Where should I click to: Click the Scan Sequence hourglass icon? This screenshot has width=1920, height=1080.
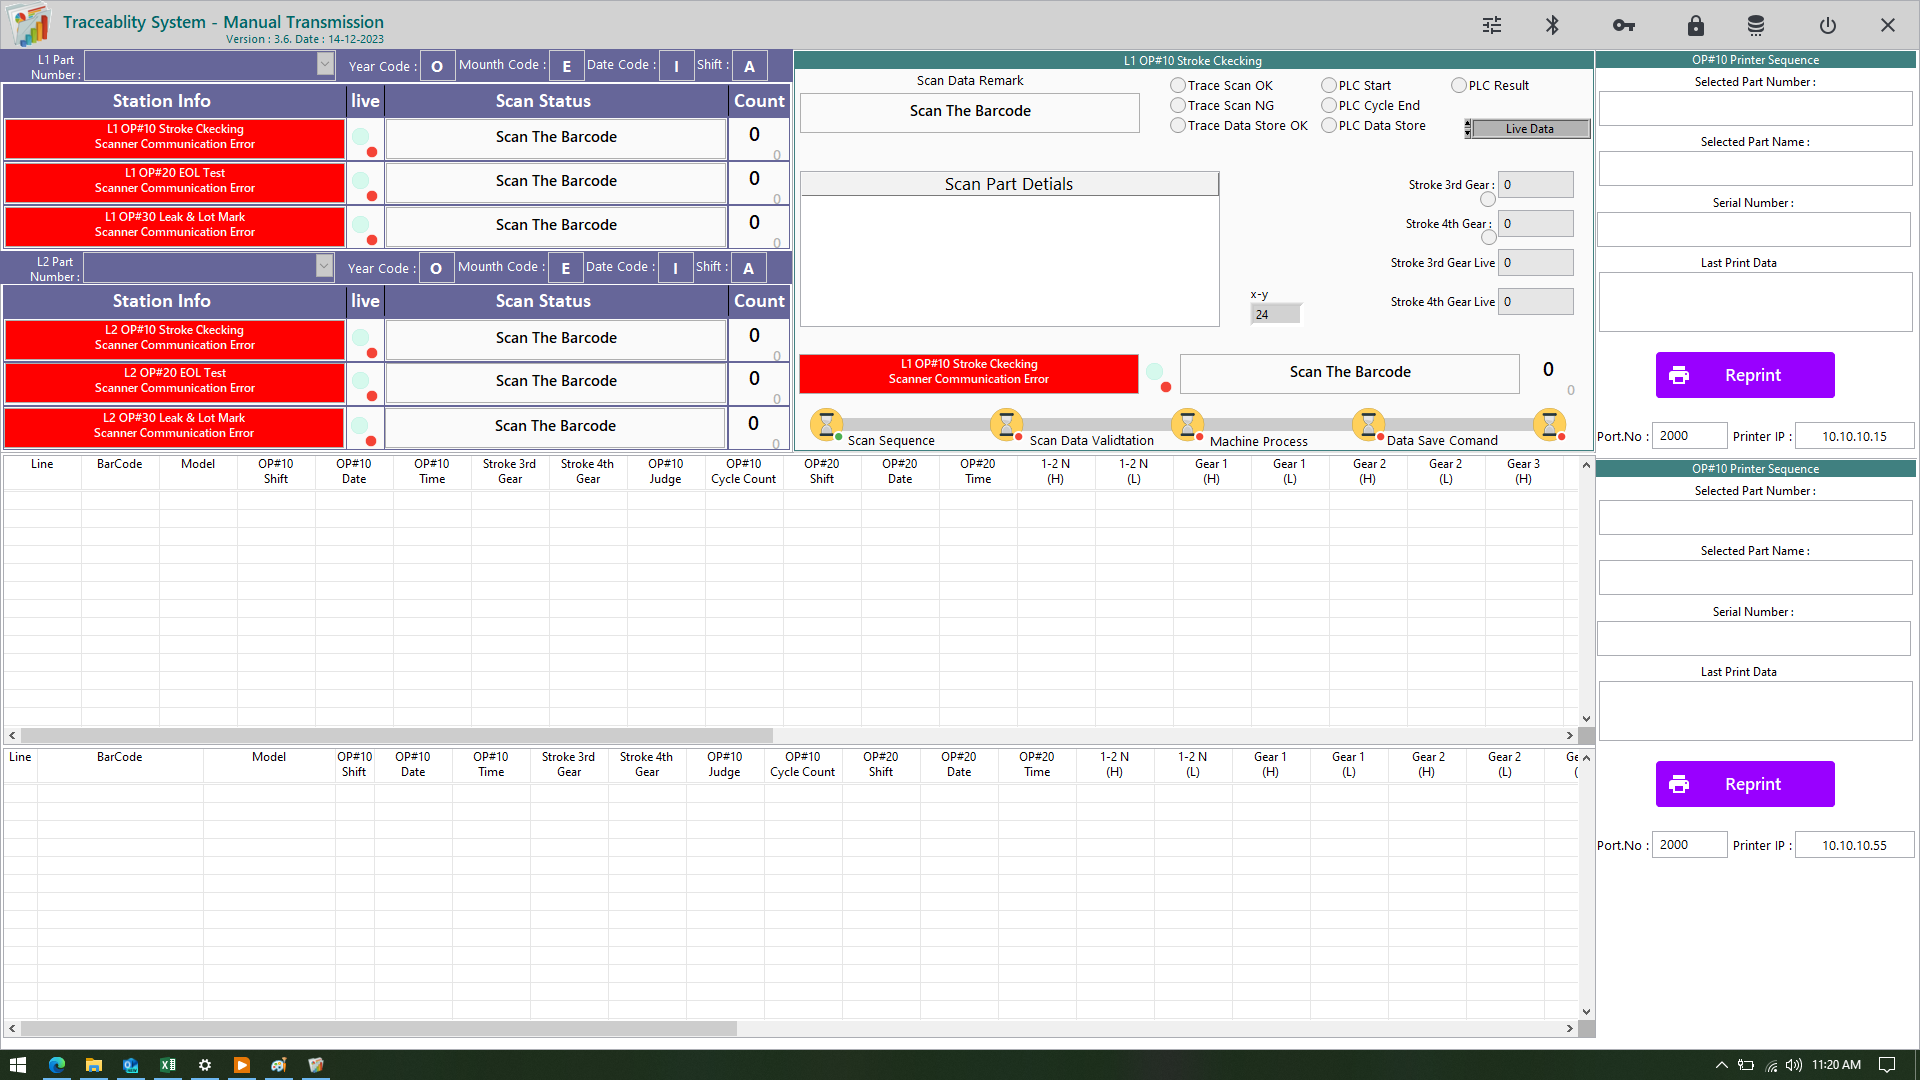826,424
